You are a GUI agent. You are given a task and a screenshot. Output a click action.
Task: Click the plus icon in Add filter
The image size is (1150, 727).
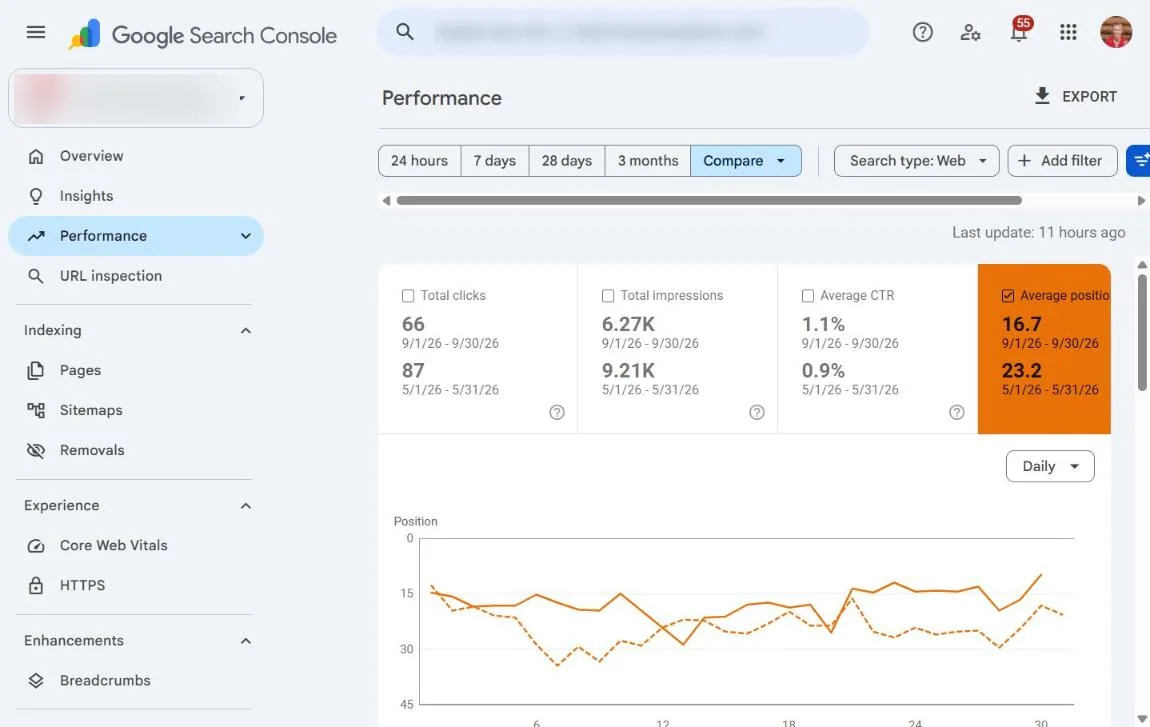(x=1025, y=161)
